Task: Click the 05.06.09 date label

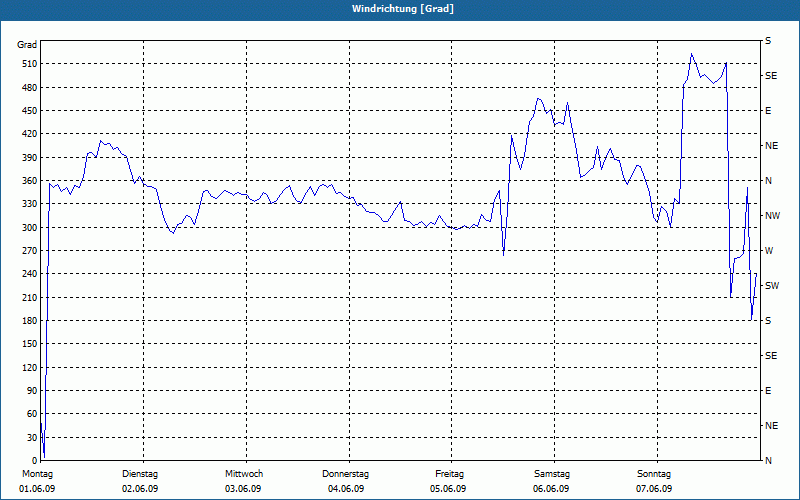Action: point(448,489)
